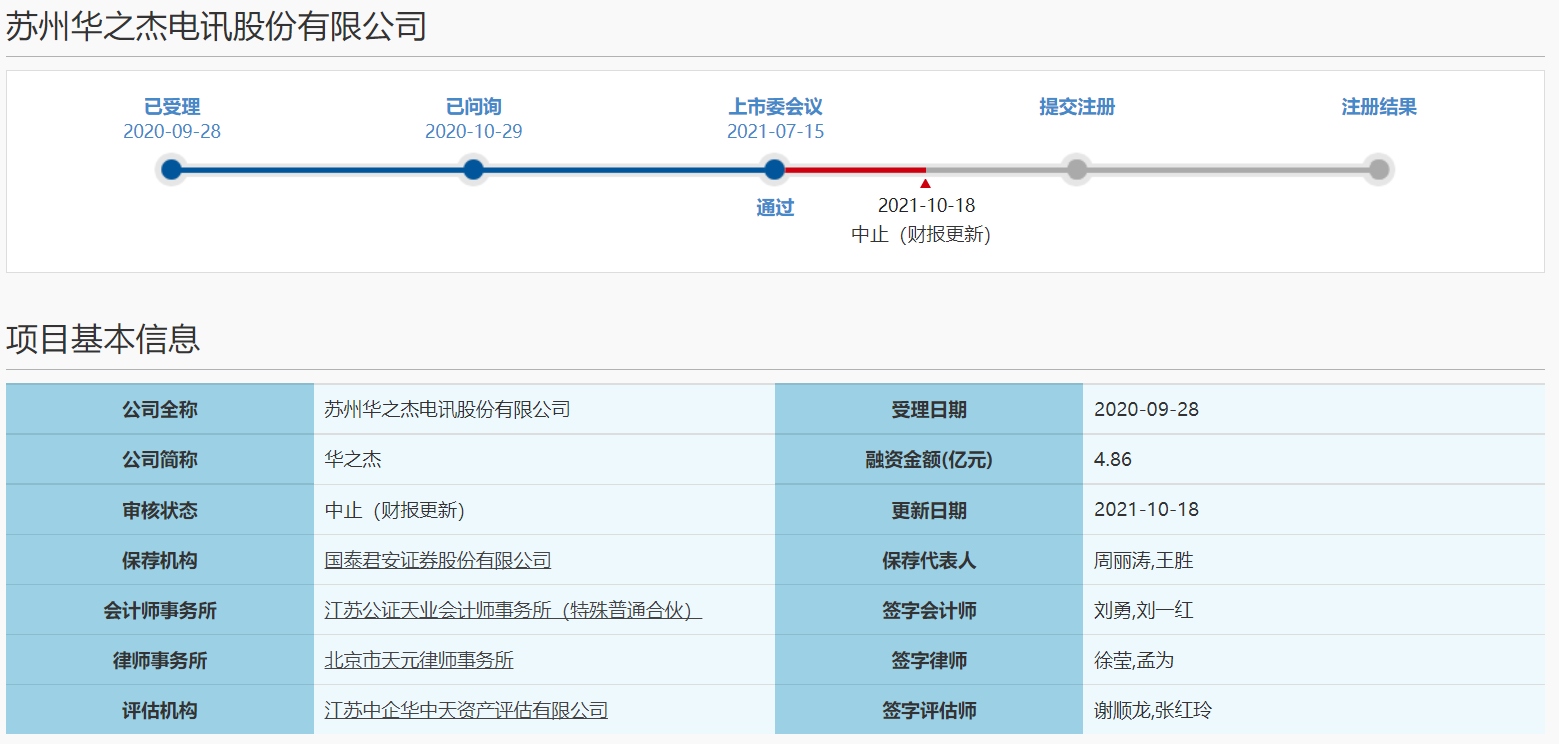Click the 更新日期 header cell
Screen dimensions: 1559x744
[x=929, y=510]
